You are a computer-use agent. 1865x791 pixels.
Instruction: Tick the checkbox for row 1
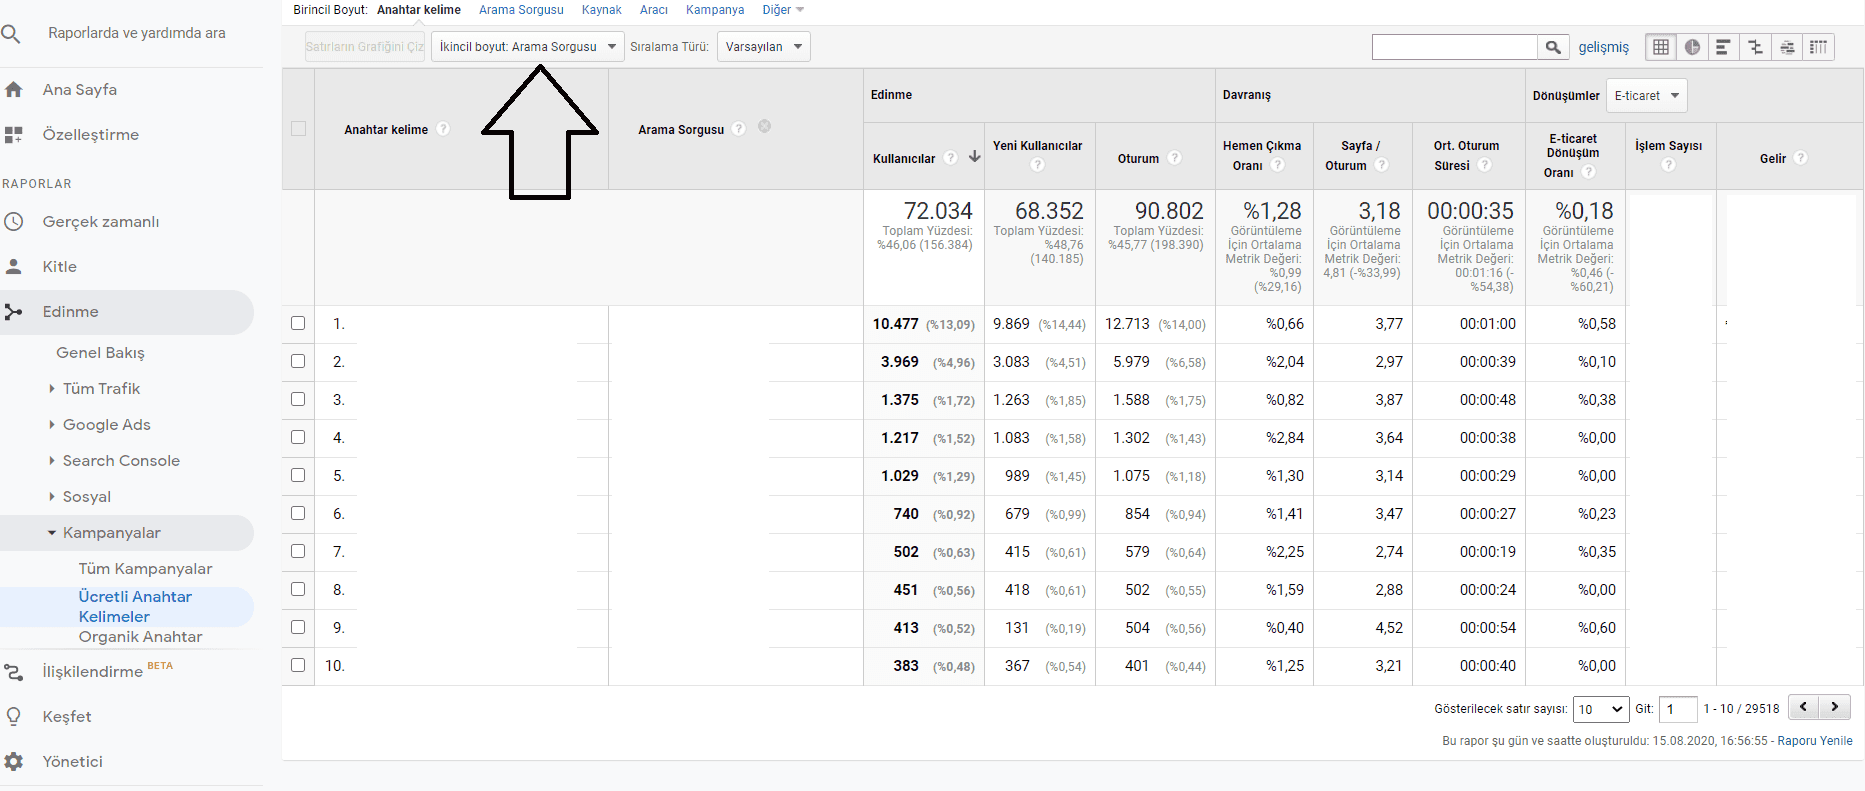click(298, 323)
